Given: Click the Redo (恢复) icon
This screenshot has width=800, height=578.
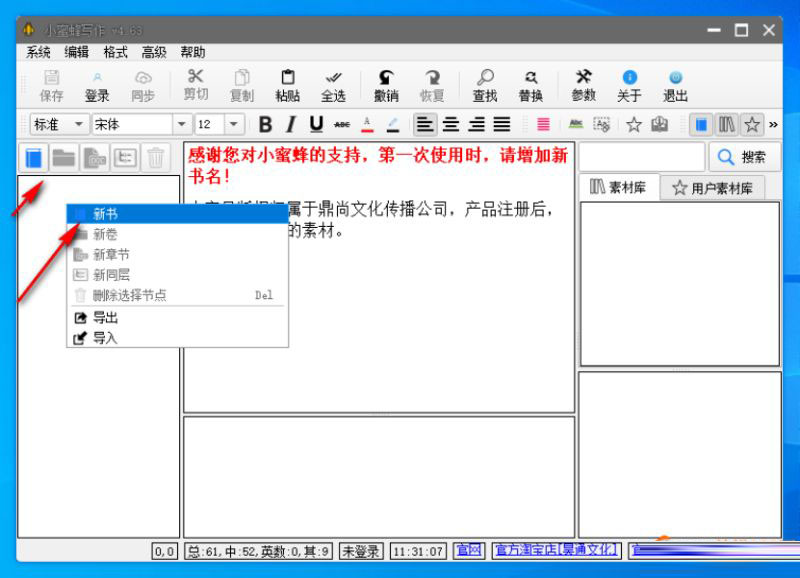Looking at the screenshot, I should tap(432, 86).
